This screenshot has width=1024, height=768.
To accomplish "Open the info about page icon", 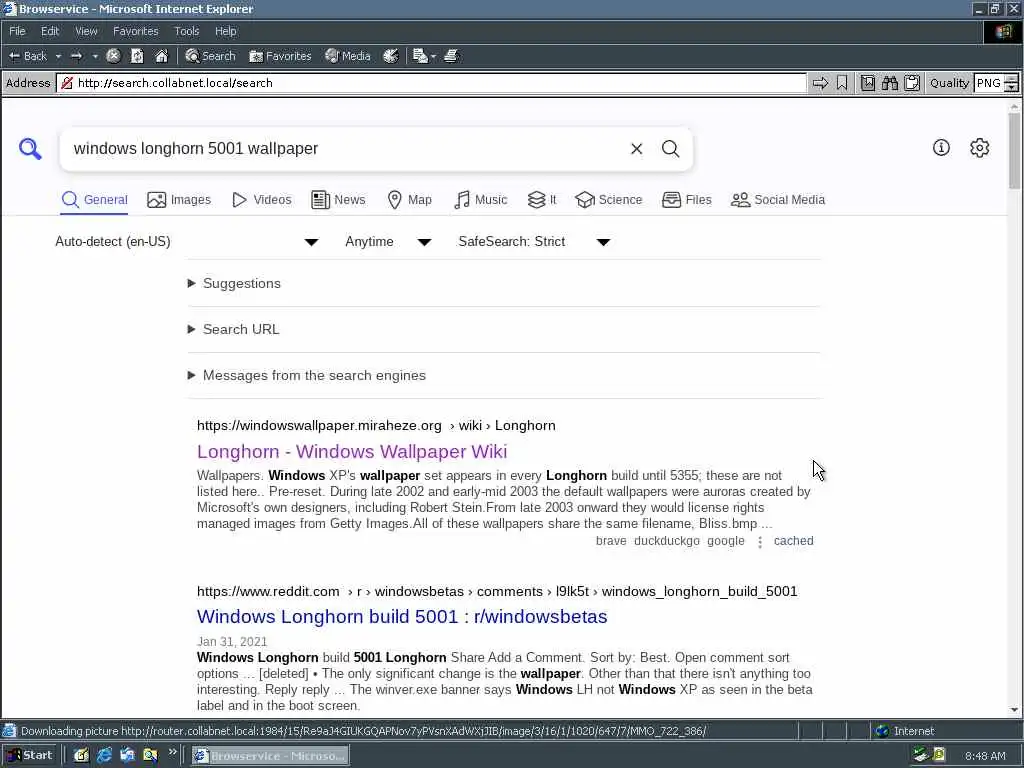I will point(941,148).
